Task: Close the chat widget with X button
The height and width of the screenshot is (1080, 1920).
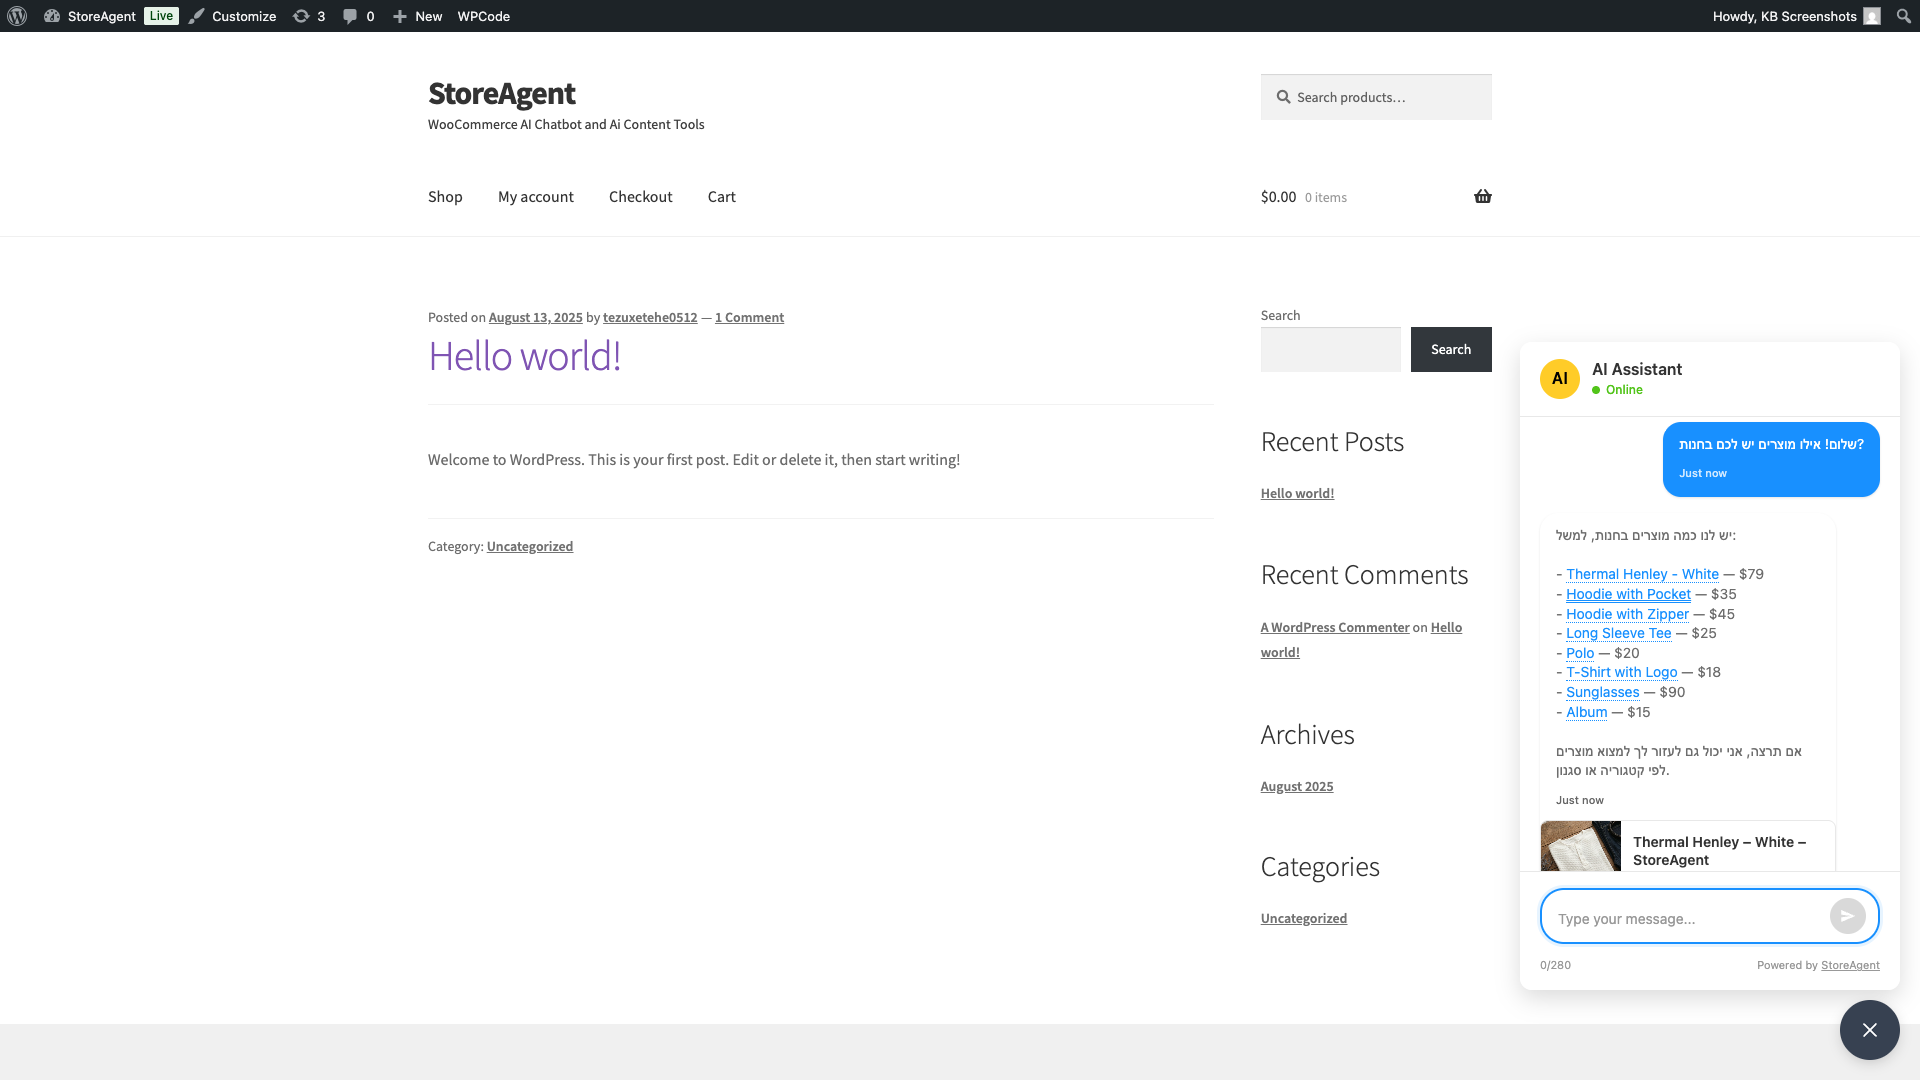Action: 1870,1030
